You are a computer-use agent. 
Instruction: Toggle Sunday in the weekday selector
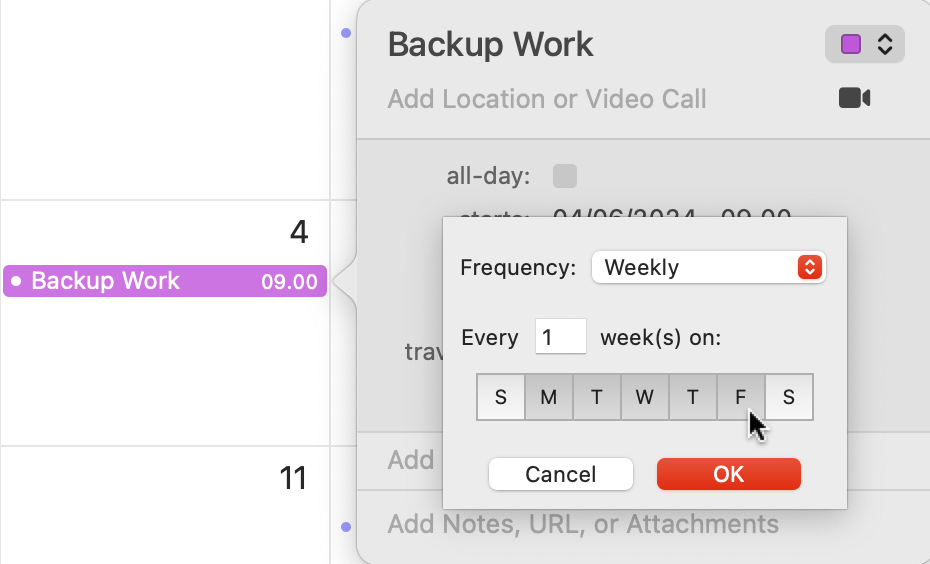[501, 397]
